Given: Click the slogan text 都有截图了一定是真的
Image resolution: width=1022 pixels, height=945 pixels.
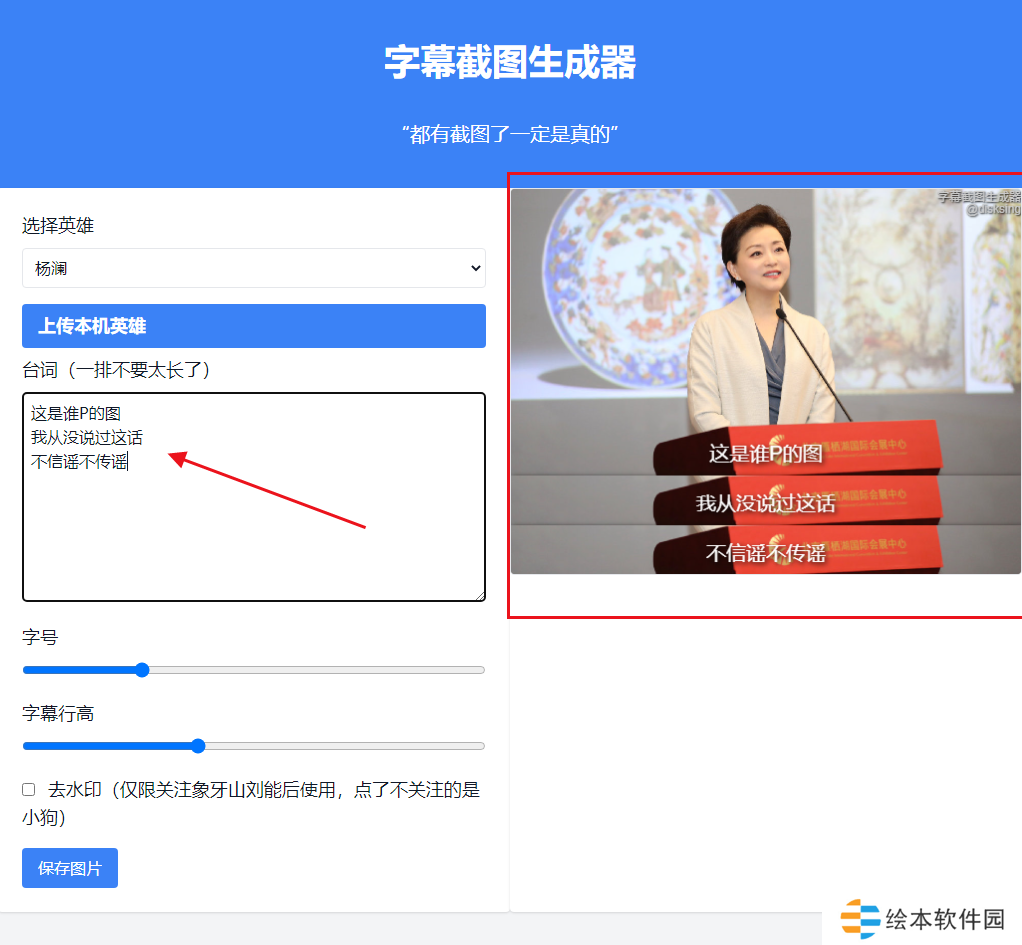Looking at the screenshot, I should coord(510,134).
